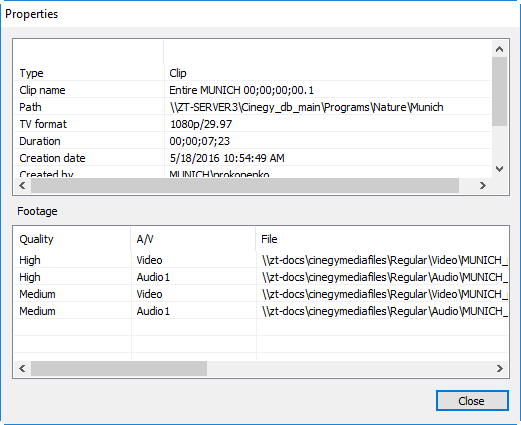Select the Medium quality Audio1 row

(261, 311)
